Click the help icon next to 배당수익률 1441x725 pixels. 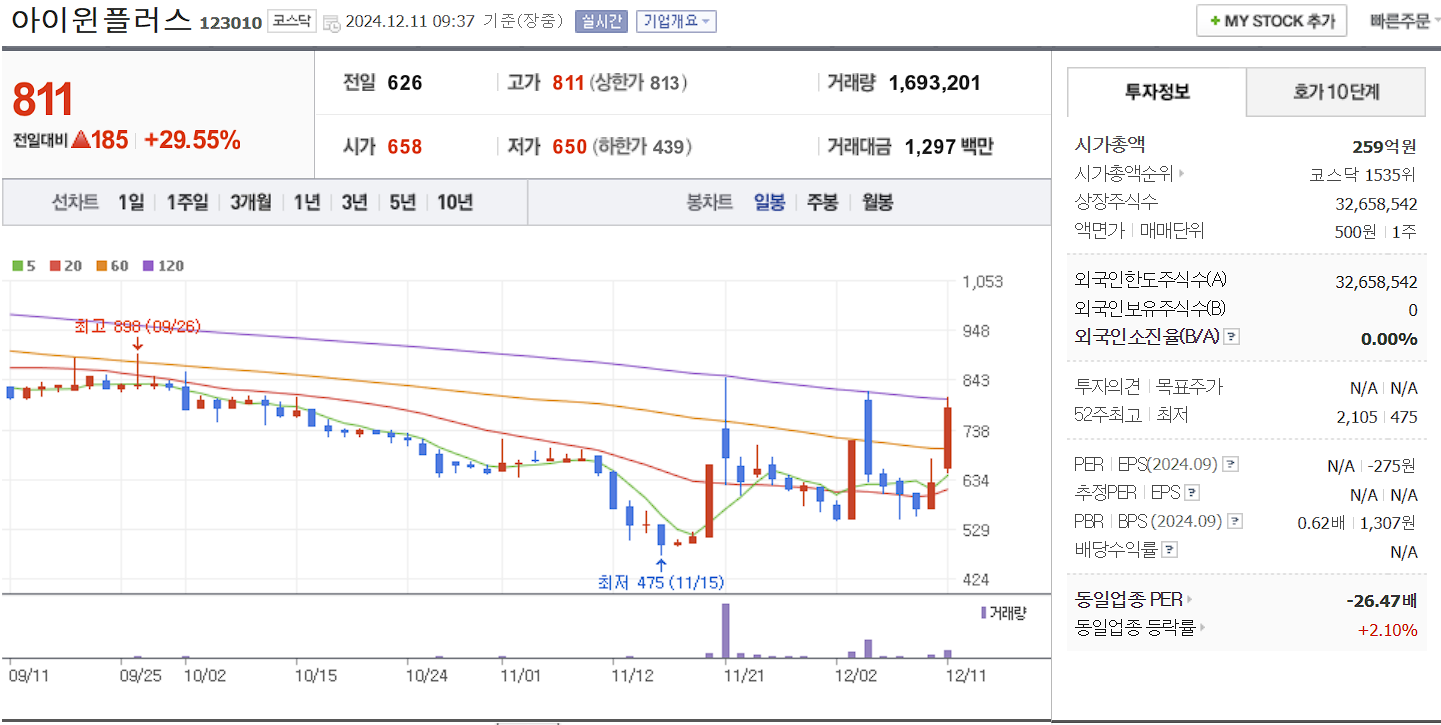1170,550
